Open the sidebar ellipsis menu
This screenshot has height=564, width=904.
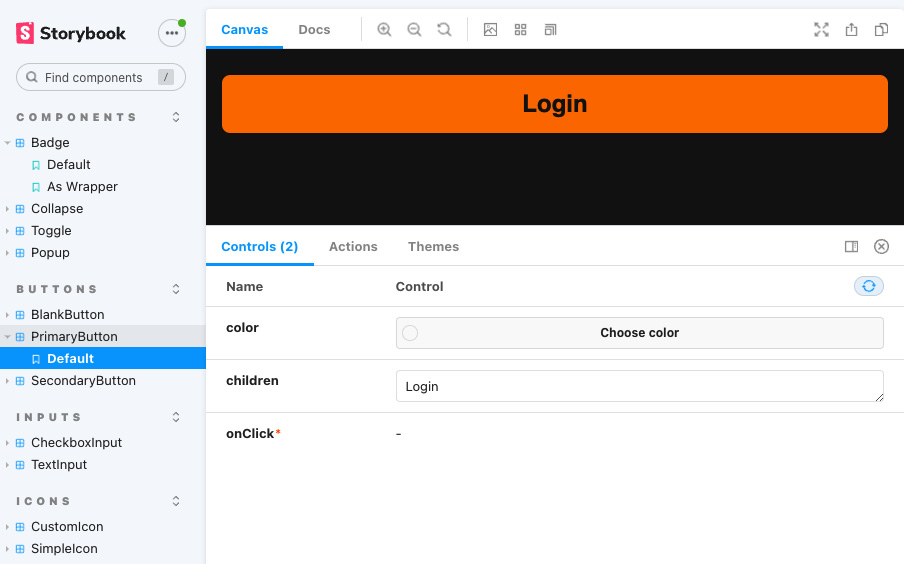pos(172,33)
